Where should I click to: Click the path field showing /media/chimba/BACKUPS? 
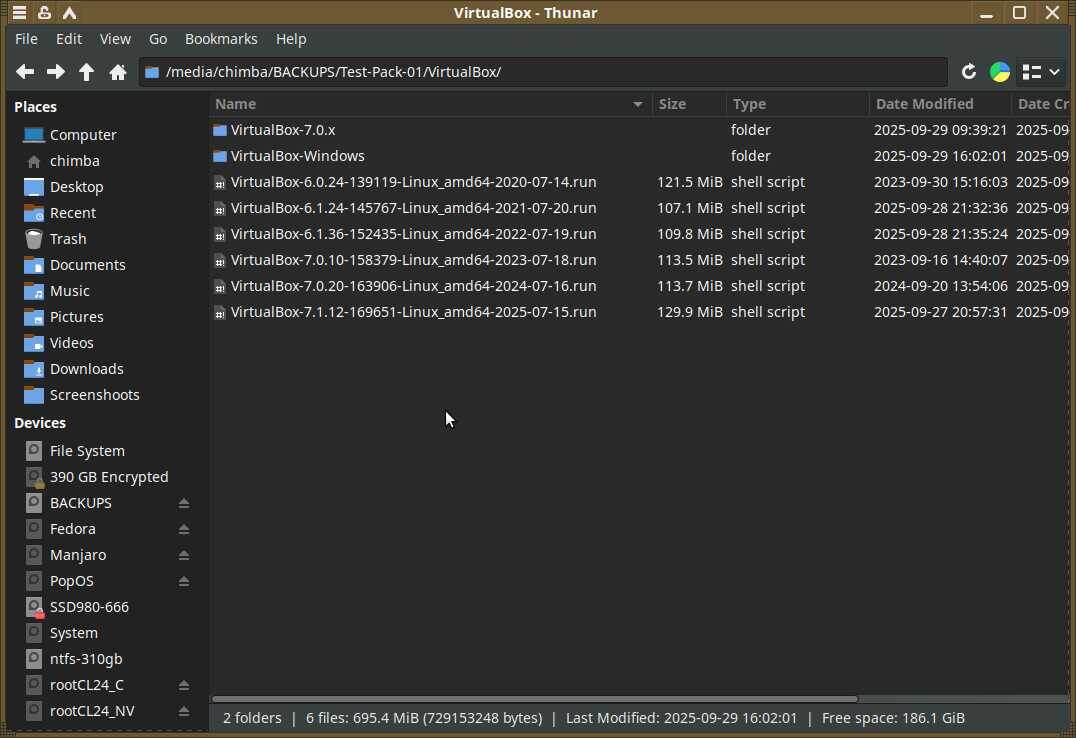[543, 71]
